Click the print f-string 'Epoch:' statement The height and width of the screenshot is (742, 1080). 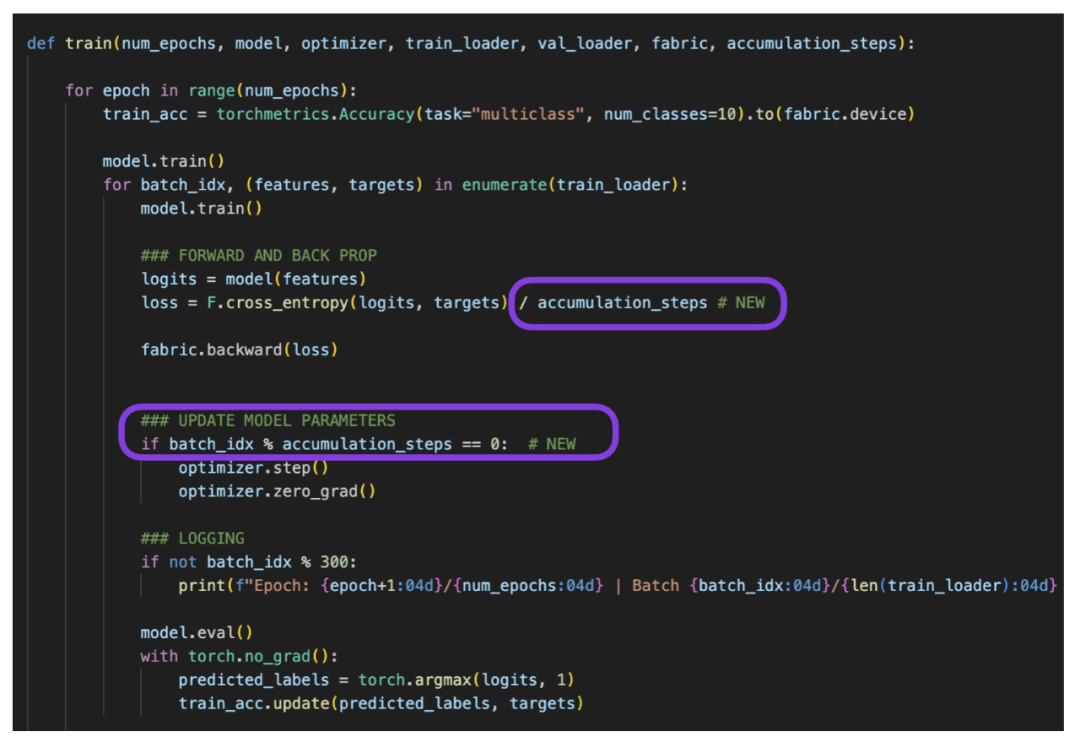click(617, 586)
